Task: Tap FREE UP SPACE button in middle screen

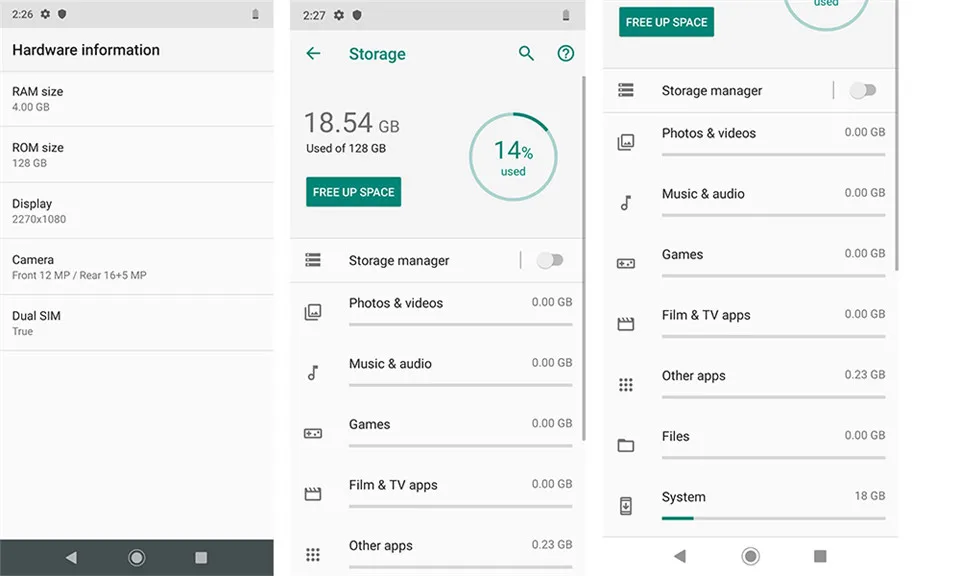Action: (x=353, y=192)
